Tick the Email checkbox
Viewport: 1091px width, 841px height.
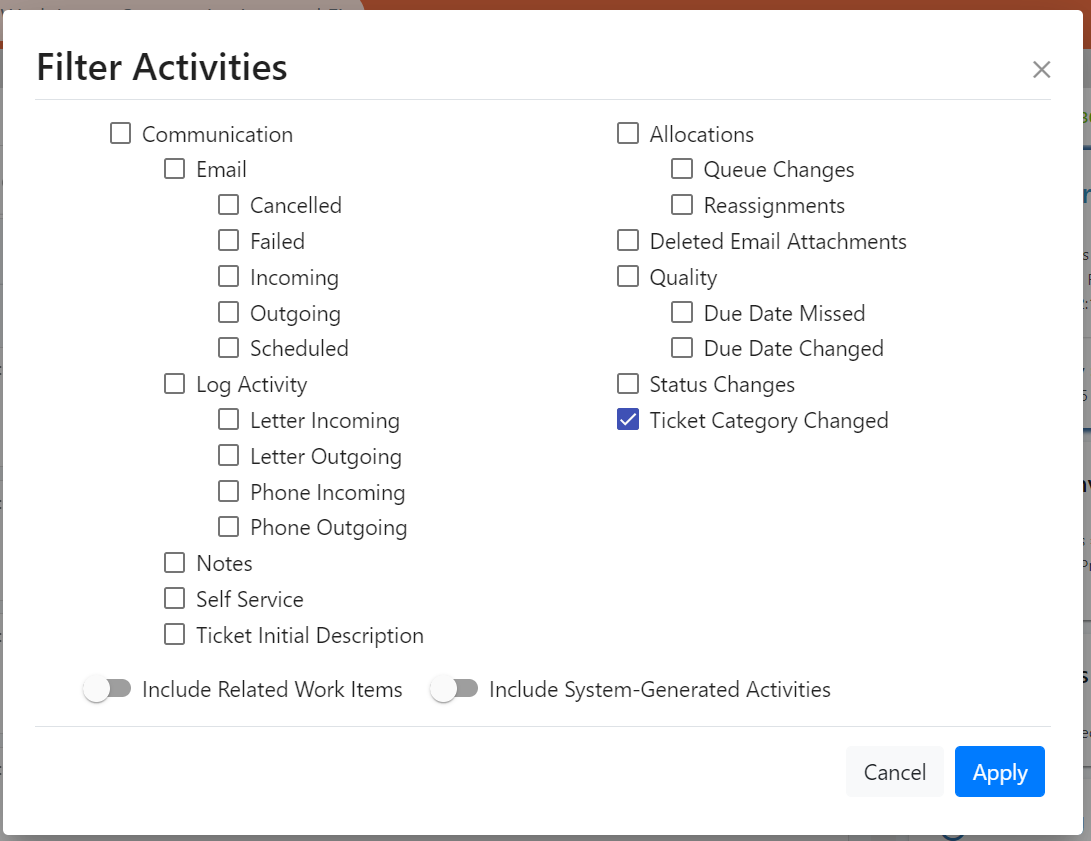point(175,169)
